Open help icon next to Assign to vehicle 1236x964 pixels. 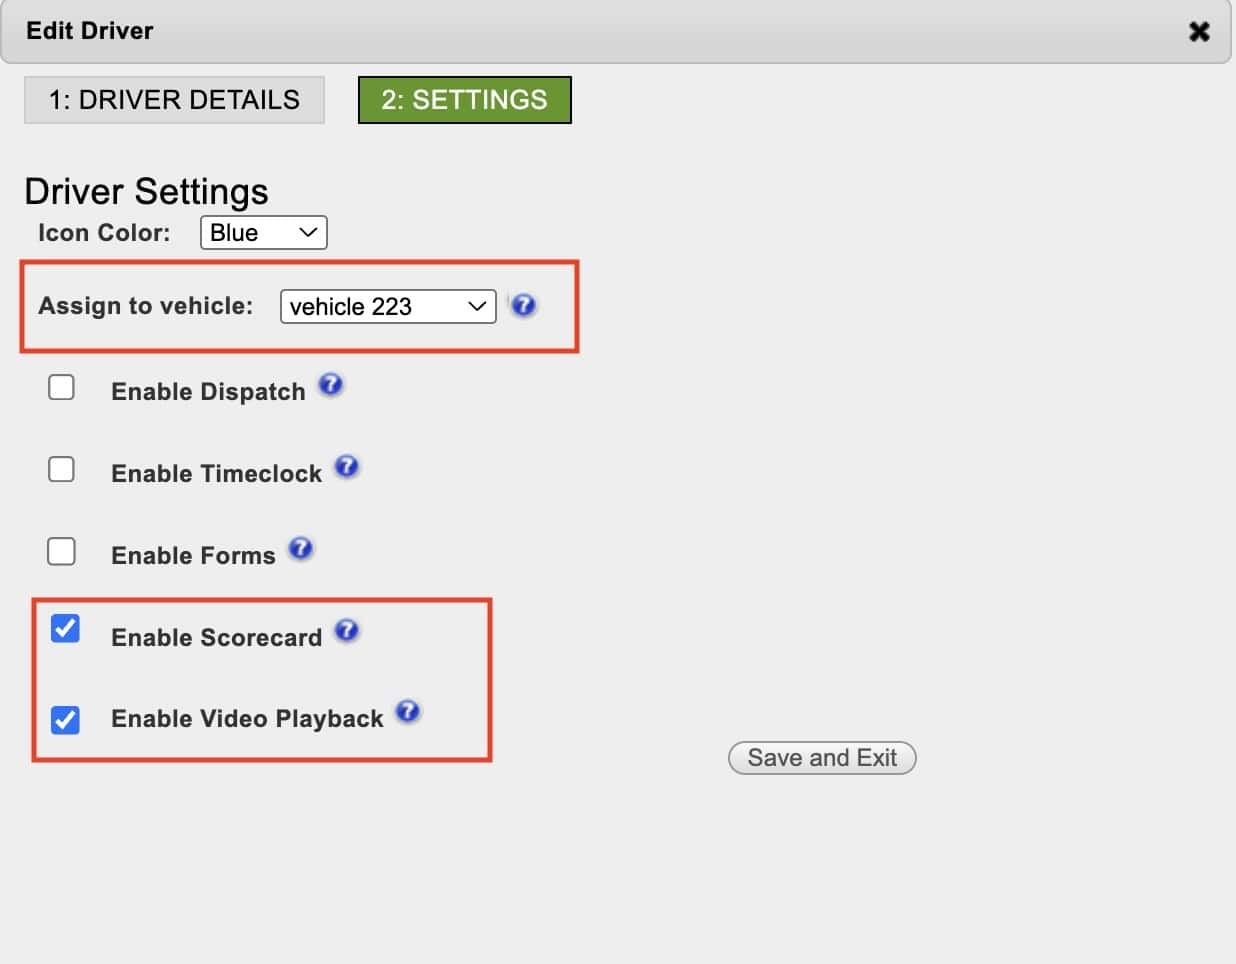click(x=523, y=305)
